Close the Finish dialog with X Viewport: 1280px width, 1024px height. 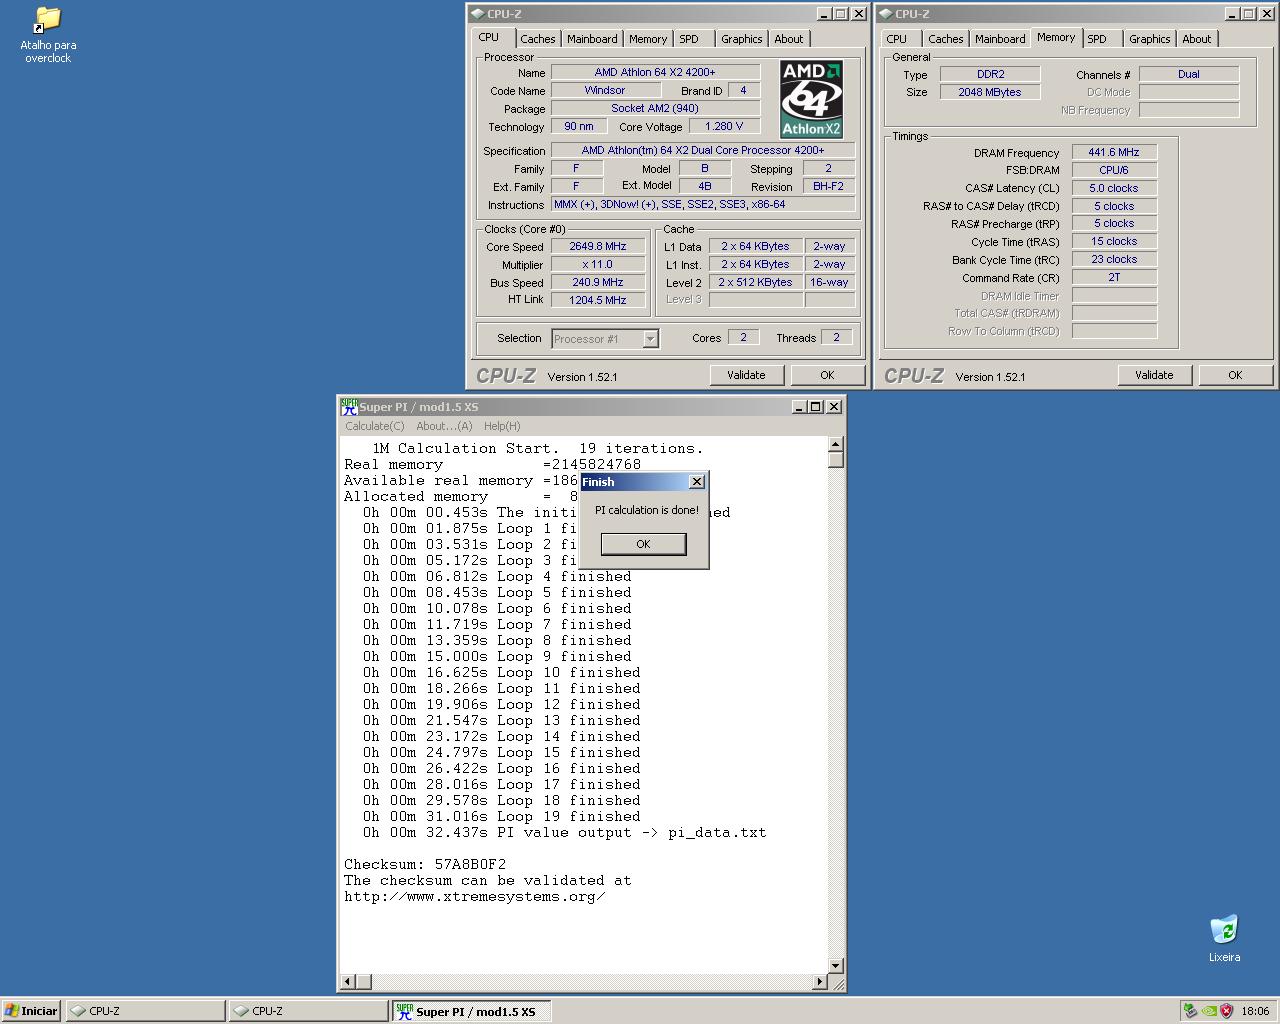click(x=697, y=482)
